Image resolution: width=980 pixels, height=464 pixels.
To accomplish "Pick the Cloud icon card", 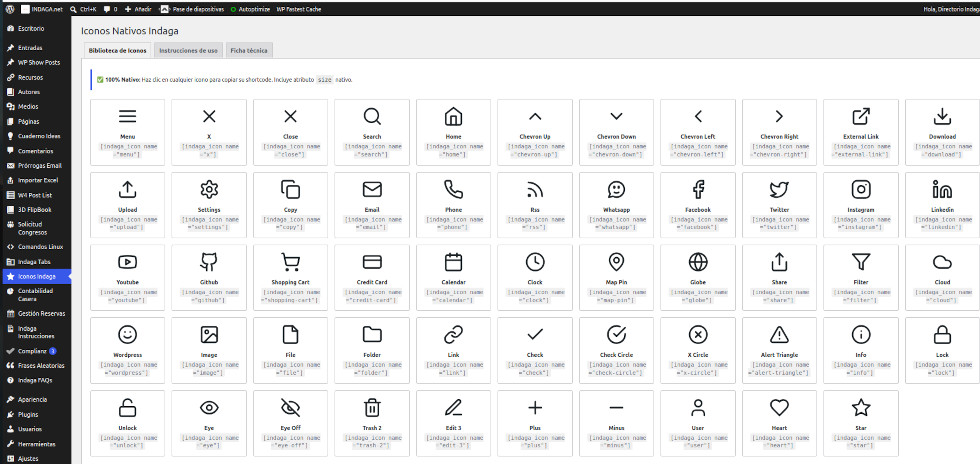I will (942, 277).
